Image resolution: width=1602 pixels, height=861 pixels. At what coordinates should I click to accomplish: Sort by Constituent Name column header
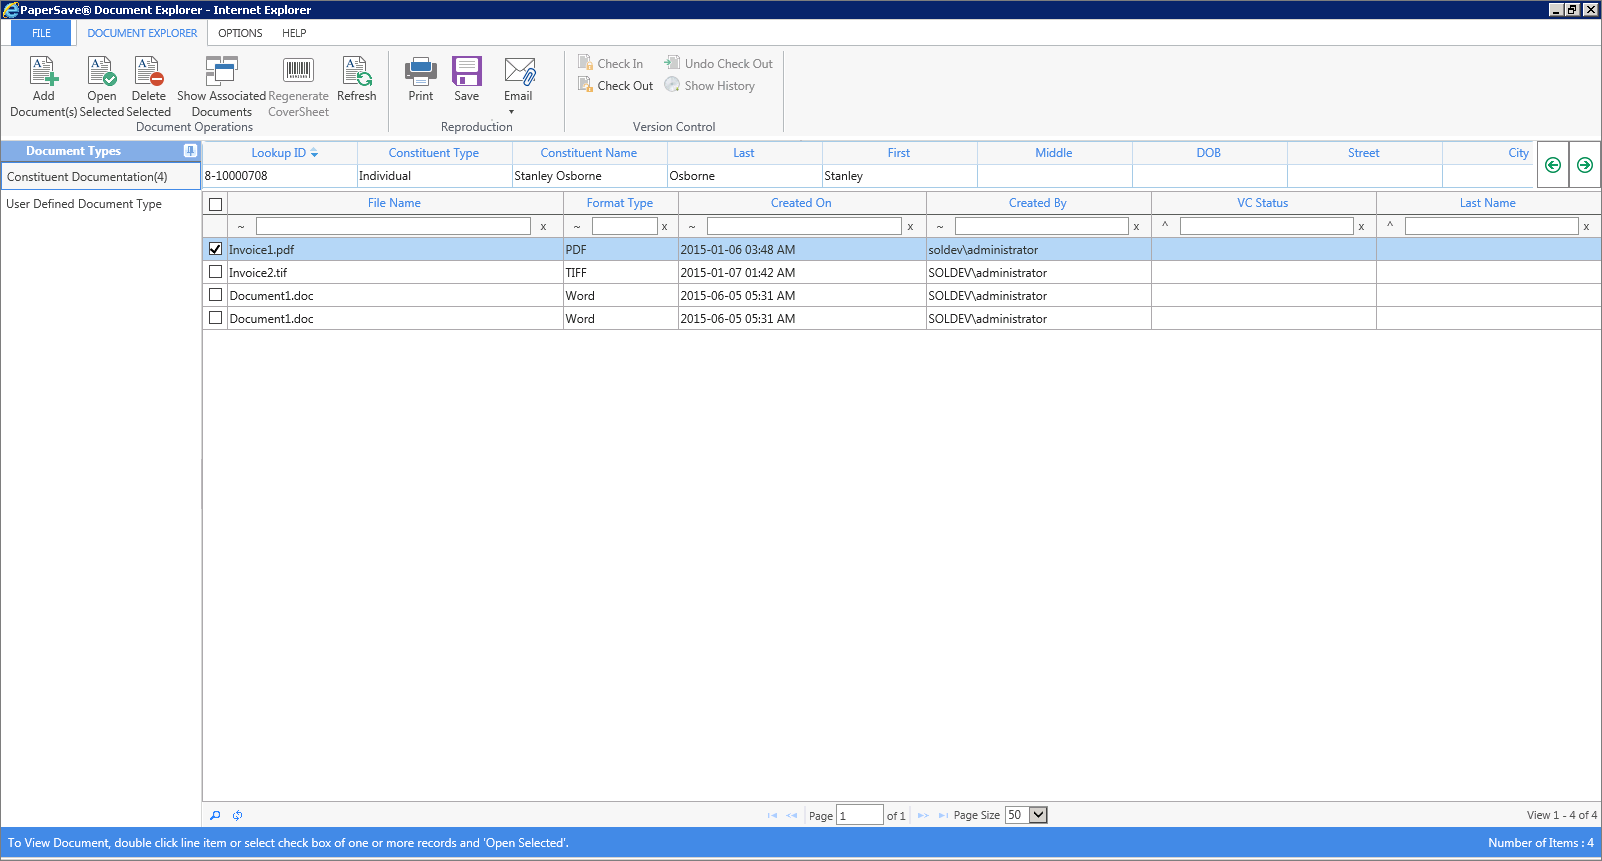pyautogui.click(x=589, y=153)
